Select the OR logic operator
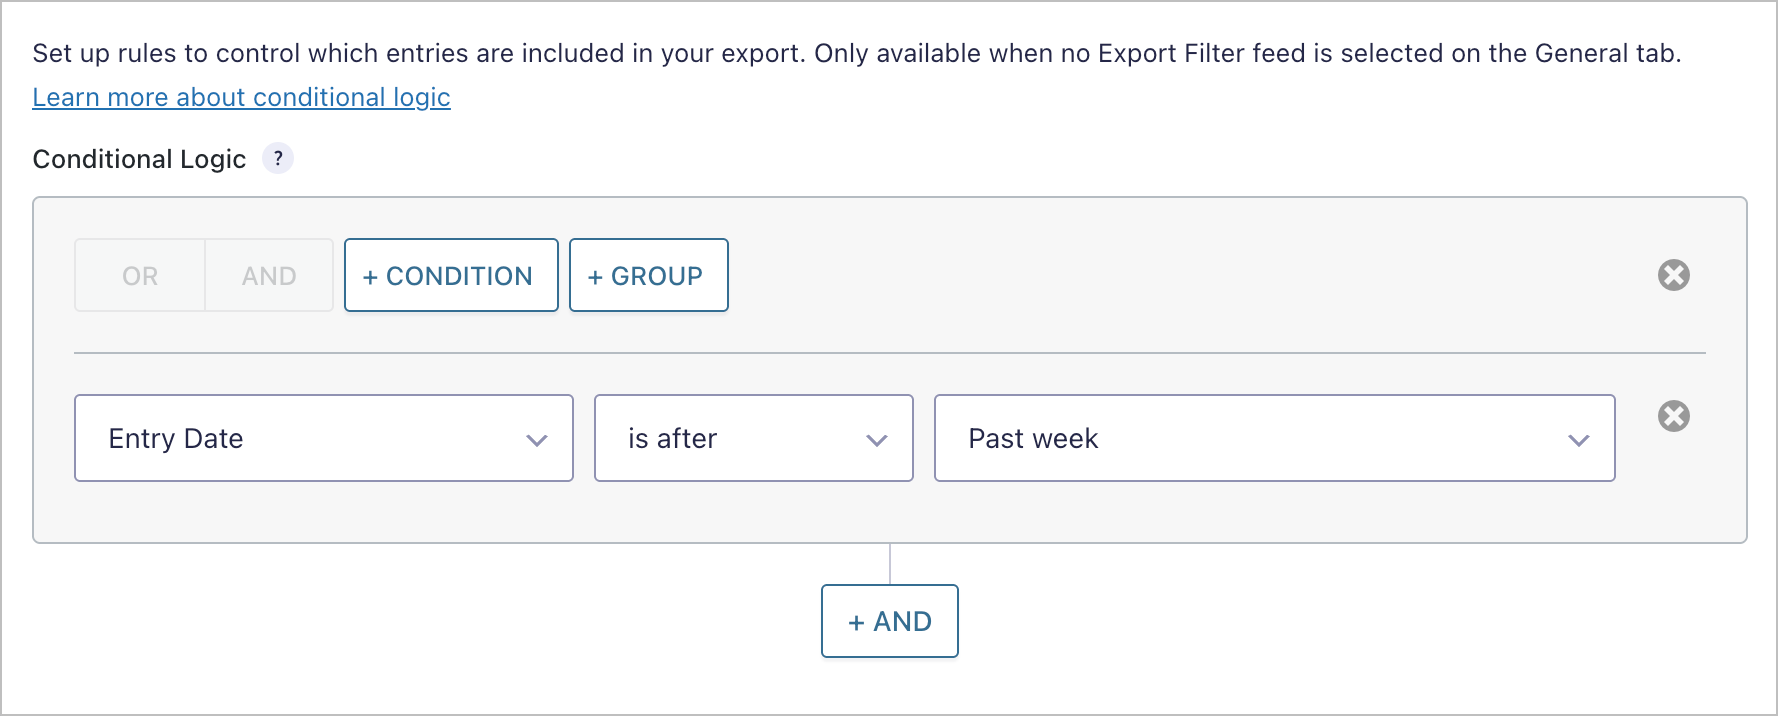This screenshot has height=716, width=1778. (x=139, y=275)
